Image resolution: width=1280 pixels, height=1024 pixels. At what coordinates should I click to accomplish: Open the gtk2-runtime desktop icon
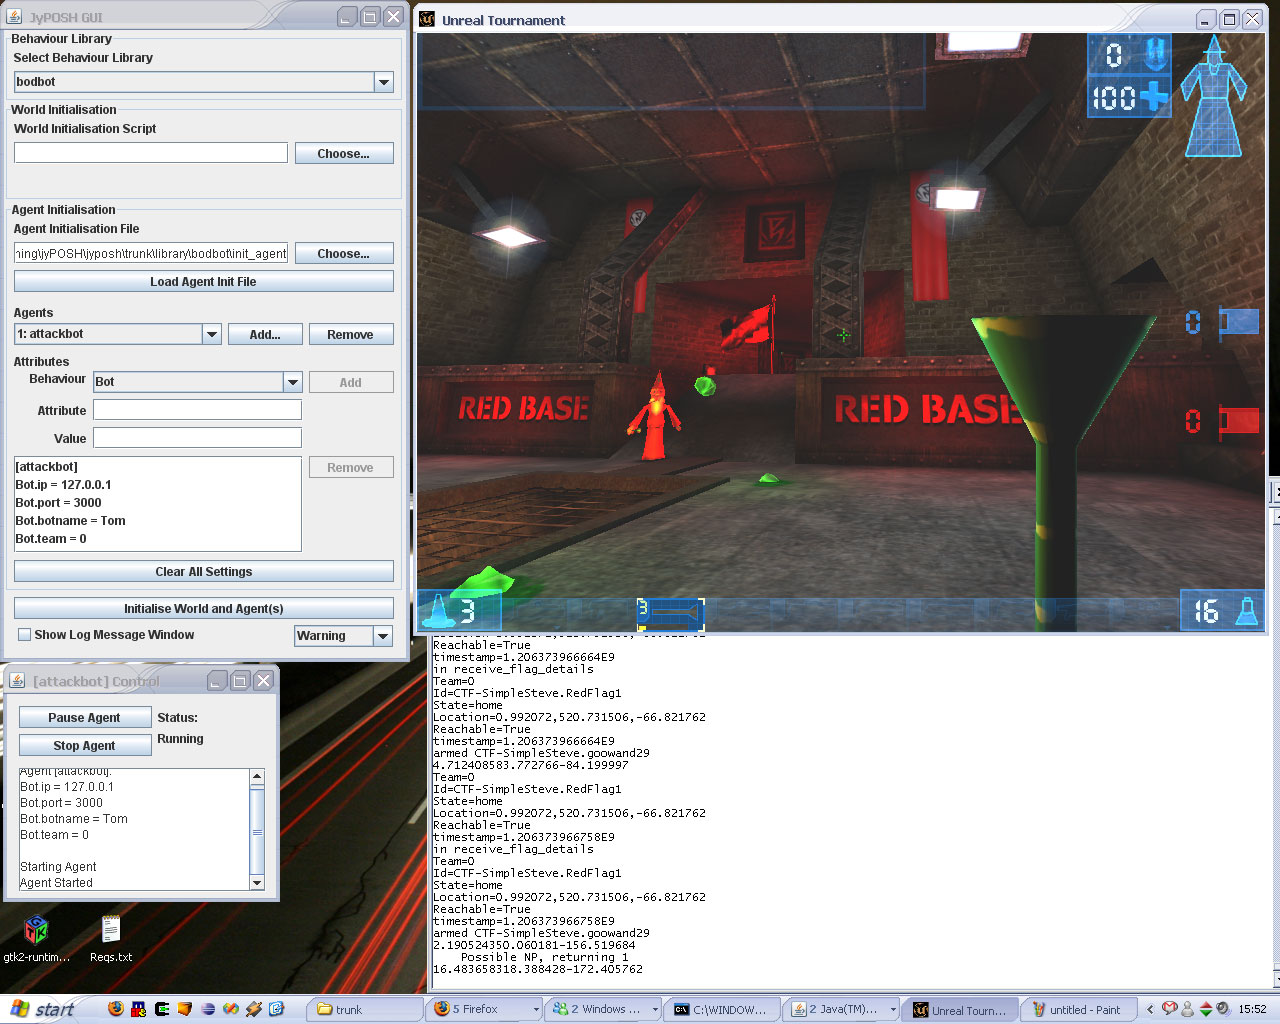coord(36,931)
